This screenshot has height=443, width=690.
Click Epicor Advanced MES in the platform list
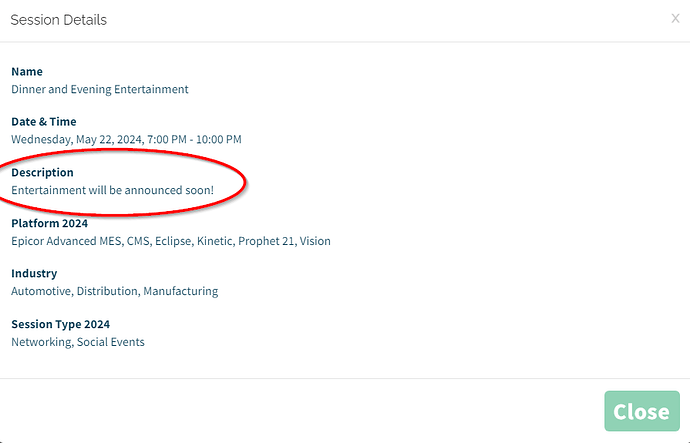66,241
